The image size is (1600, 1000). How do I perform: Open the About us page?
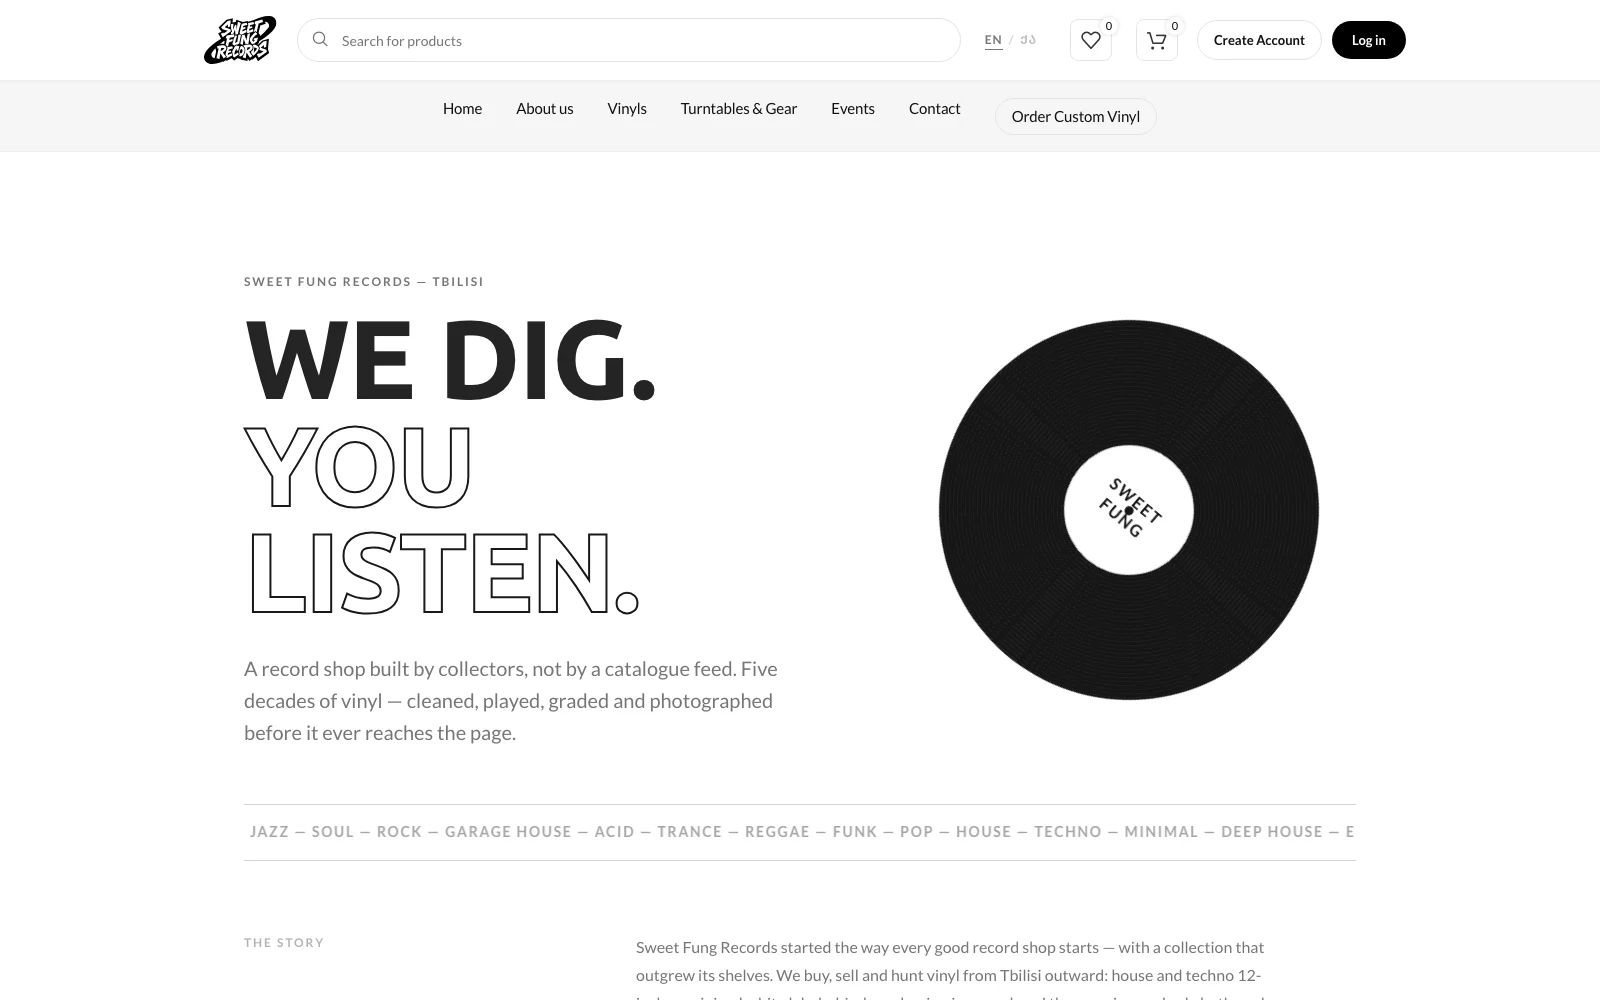click(545, 108)
